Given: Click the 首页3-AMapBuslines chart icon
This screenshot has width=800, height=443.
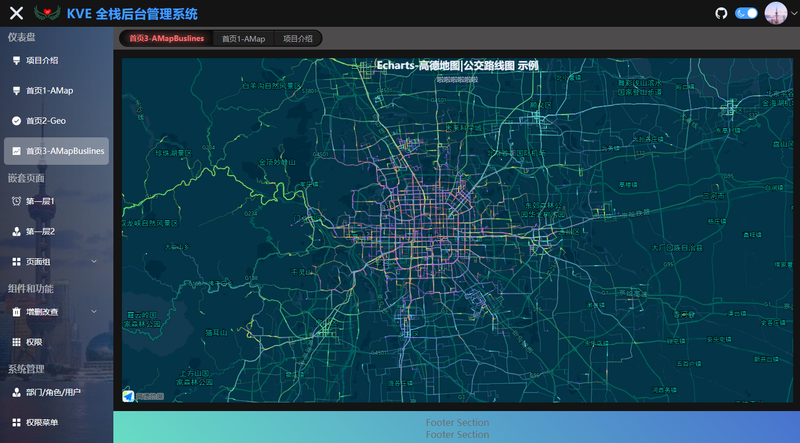Looking at the screenshot, I should coord(16,151).
